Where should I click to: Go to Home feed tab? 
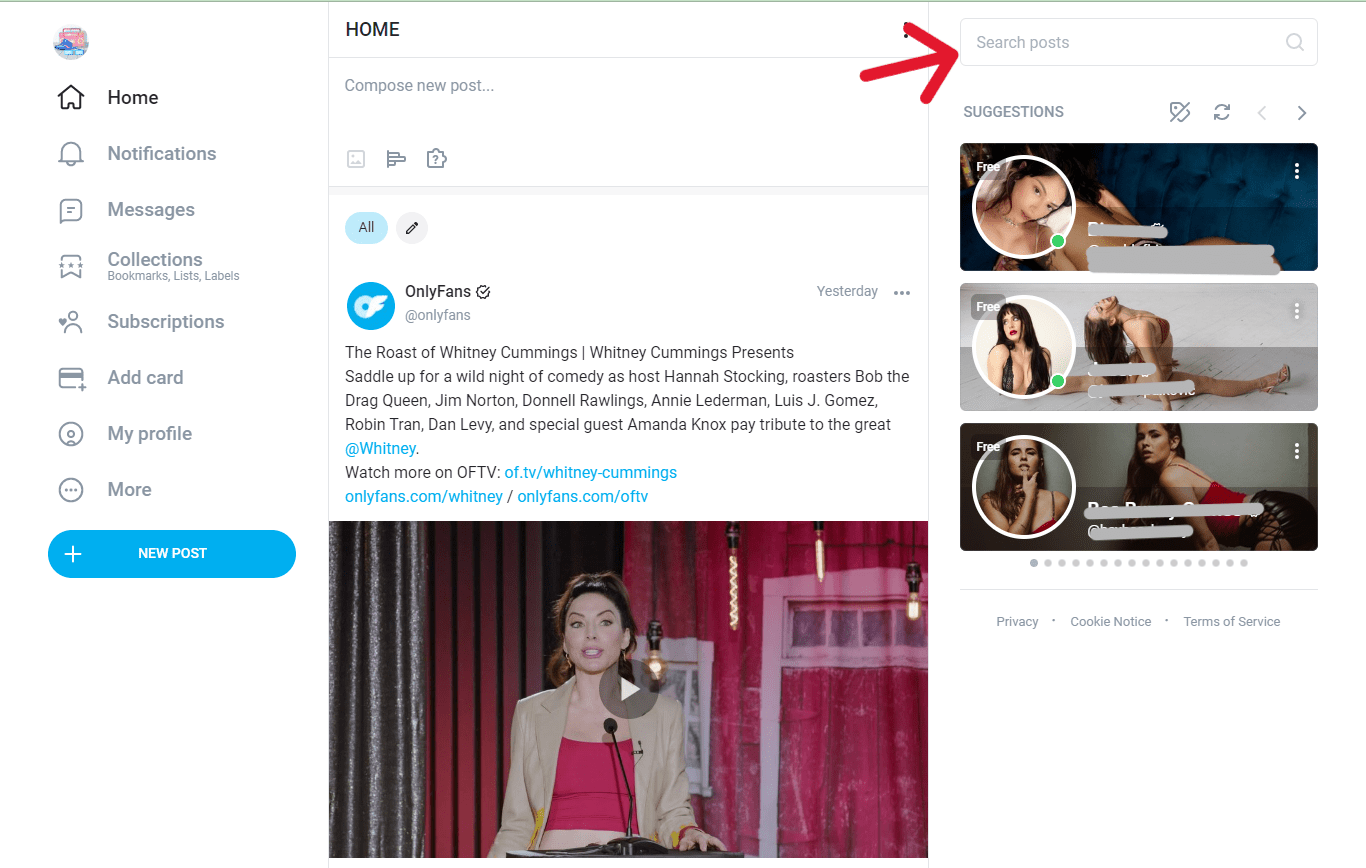132,97
